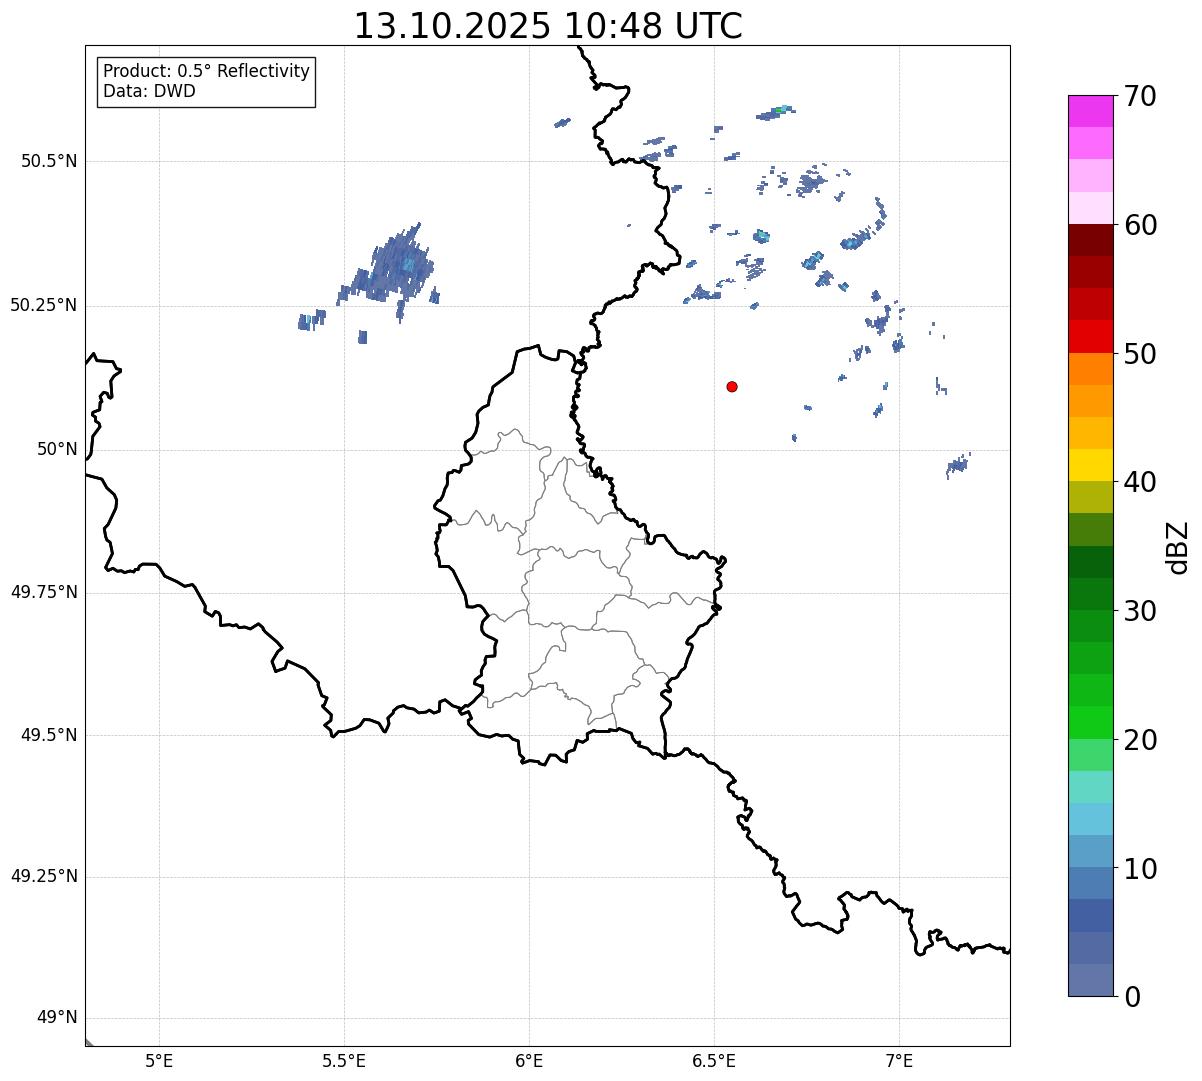
Task: Click the Product: 0.5° Reflectivity label
Action: click(x=206, y=71)
